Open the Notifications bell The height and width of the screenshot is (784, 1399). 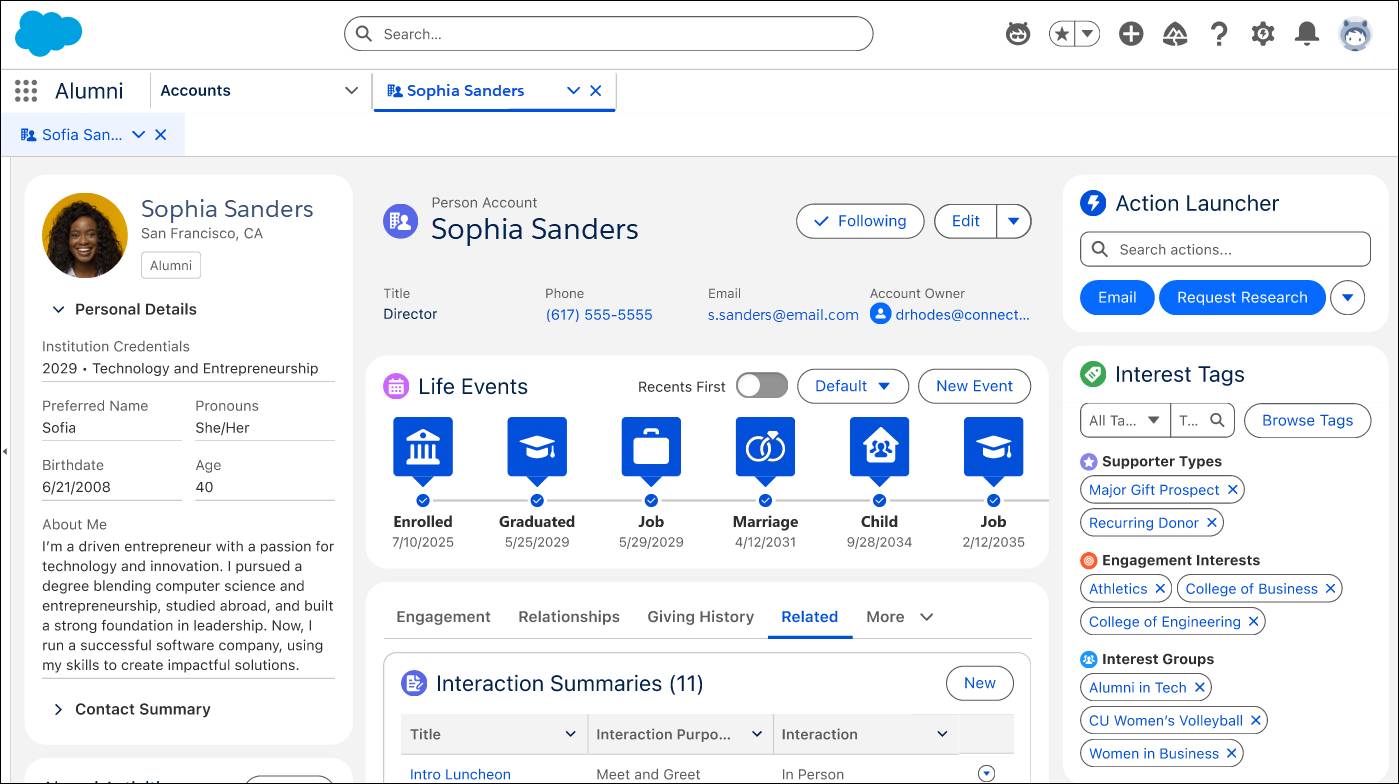[x=1307, y=34]
